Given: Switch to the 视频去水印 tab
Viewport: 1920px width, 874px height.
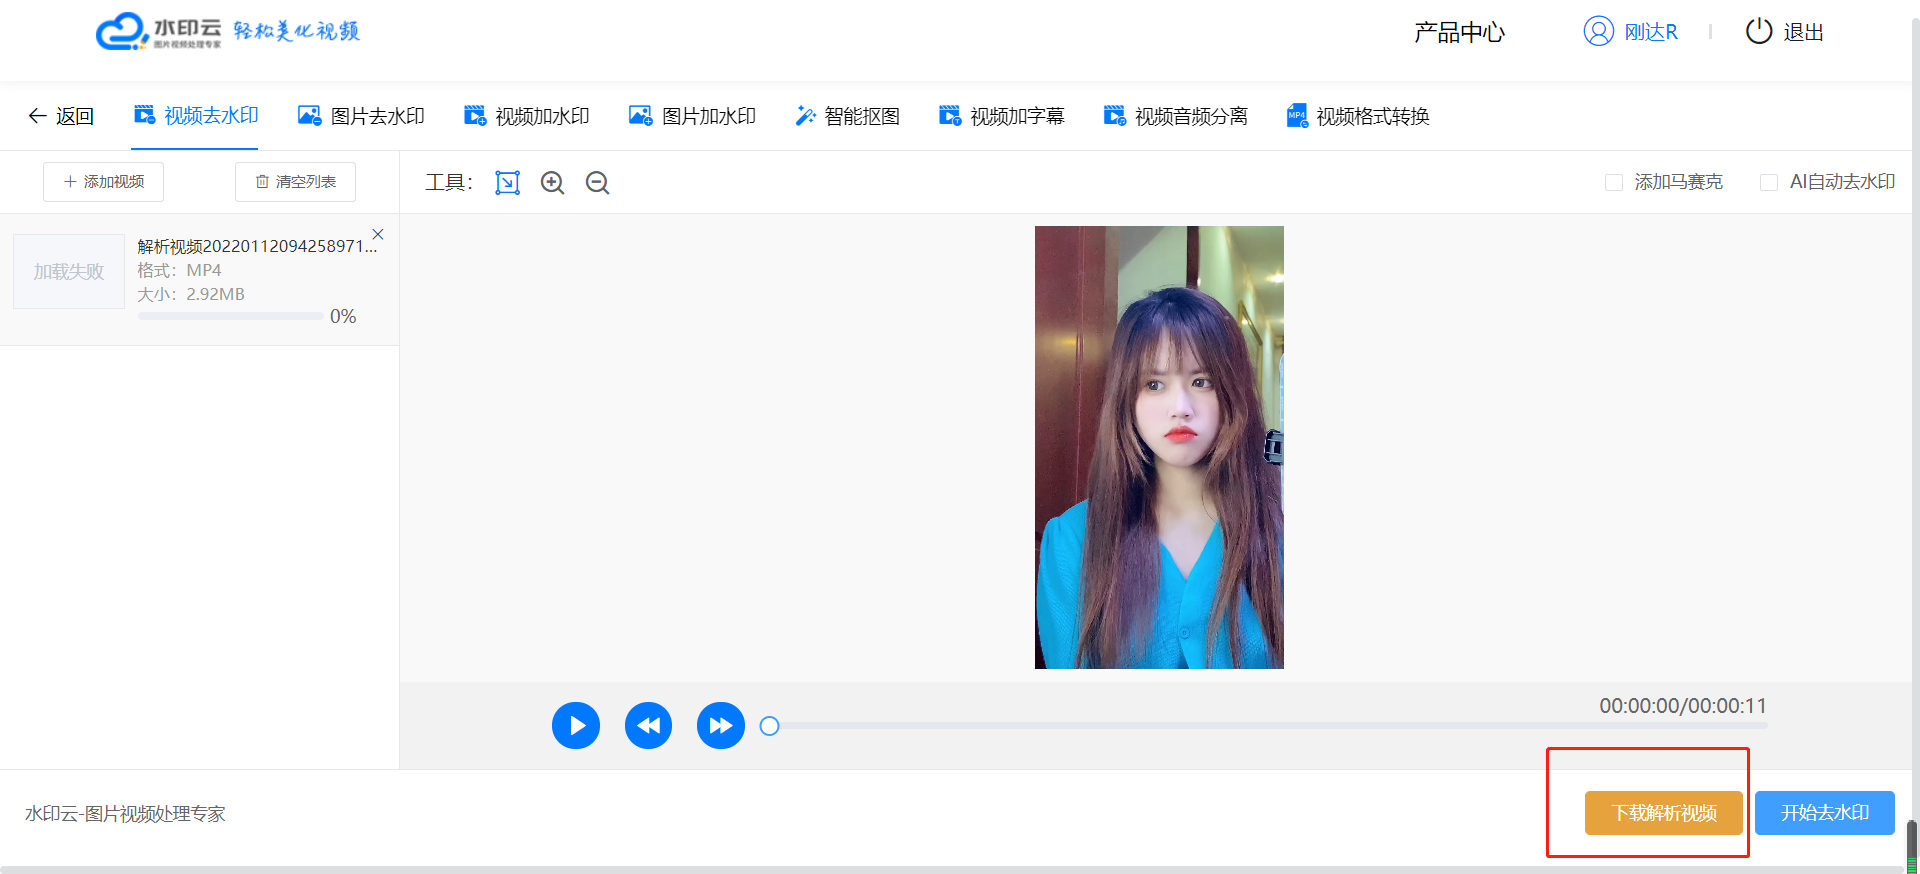Looking at the screenshot, I should tap(196, 116).
